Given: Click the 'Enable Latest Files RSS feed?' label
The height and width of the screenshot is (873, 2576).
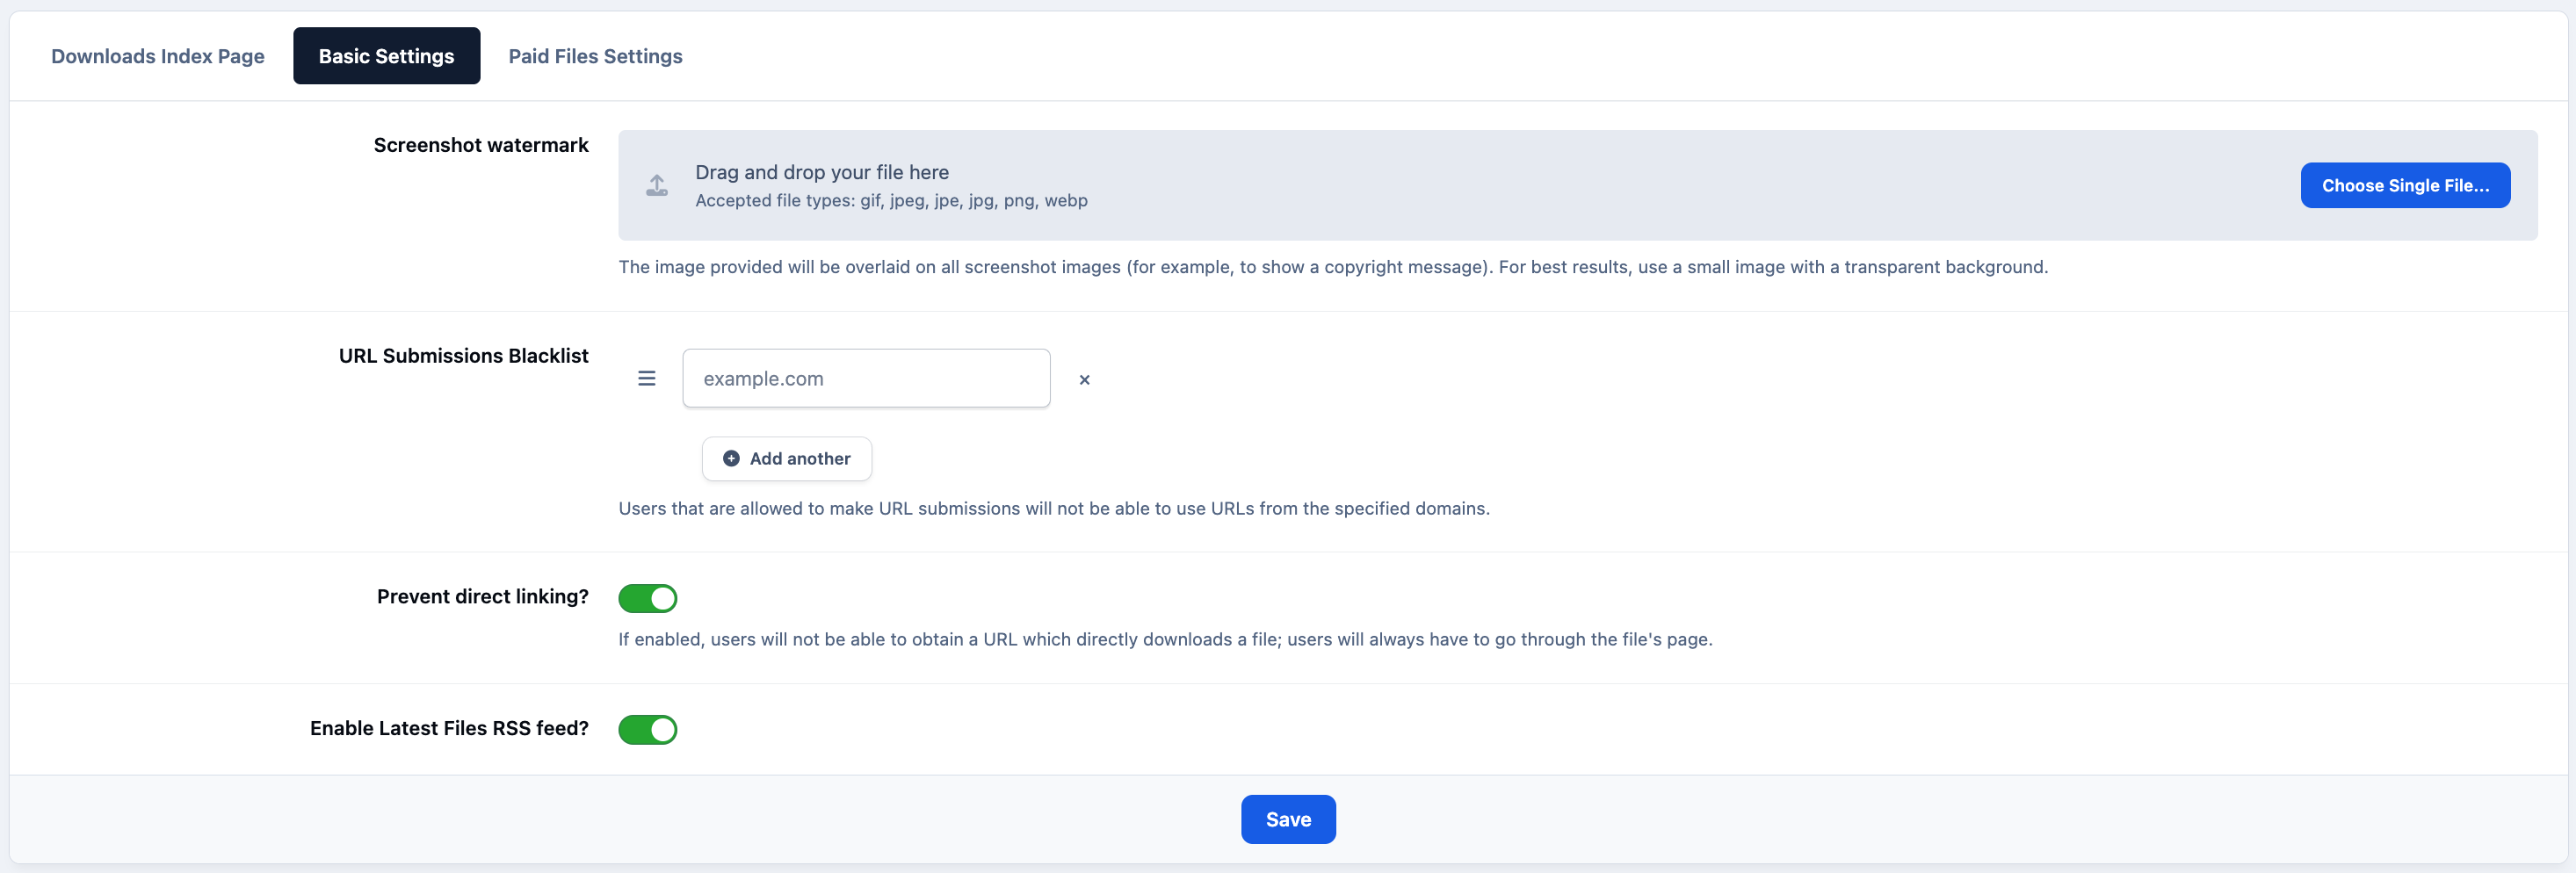Looking at the screenshot, I should click(449, 728).
